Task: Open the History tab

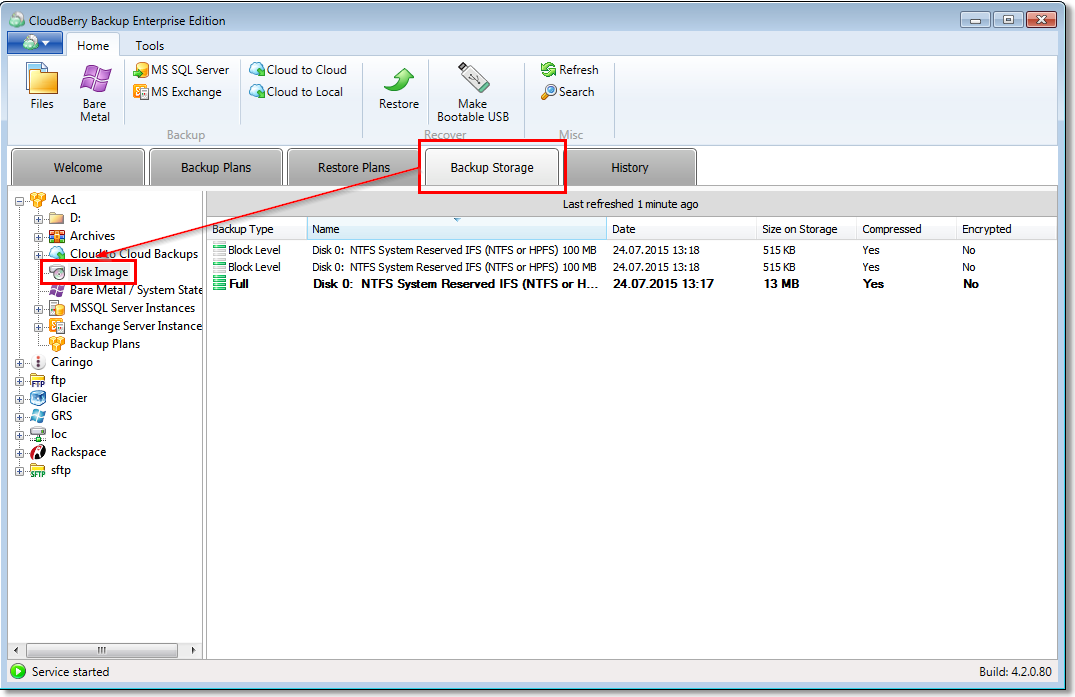Action: tap(629, 167)
